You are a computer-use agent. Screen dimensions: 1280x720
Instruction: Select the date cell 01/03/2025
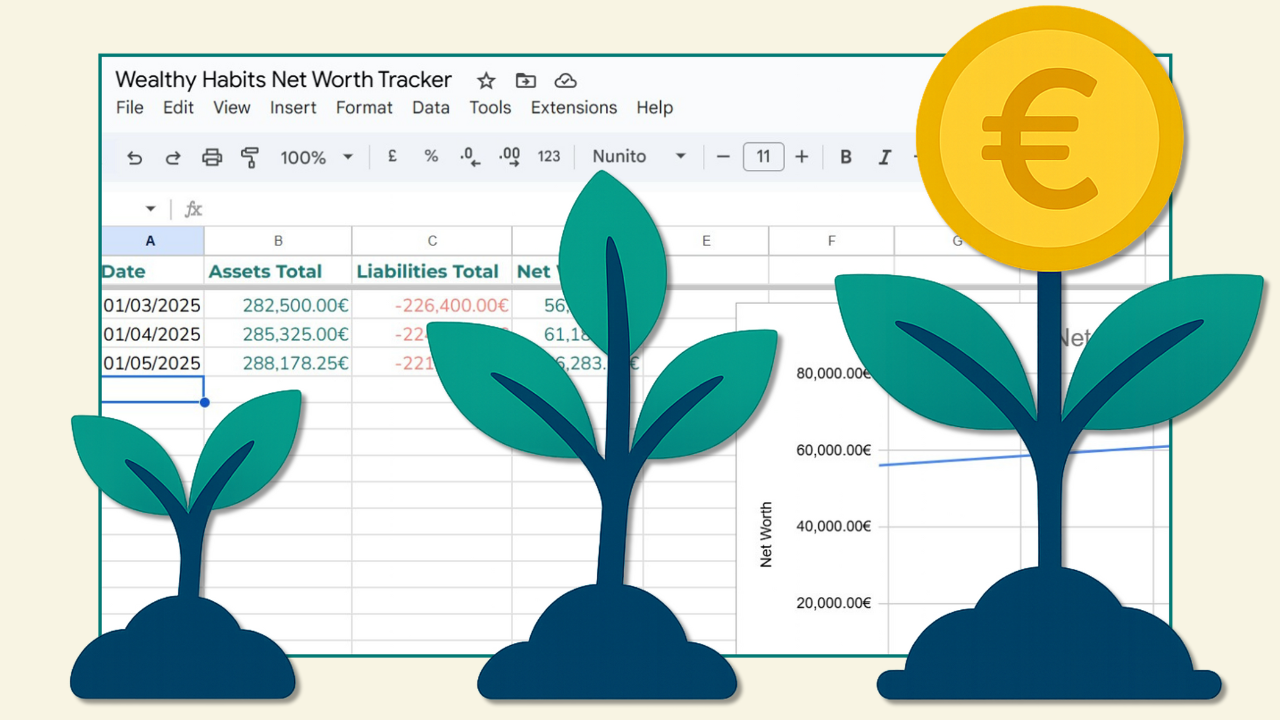click(x=152, y=305)
